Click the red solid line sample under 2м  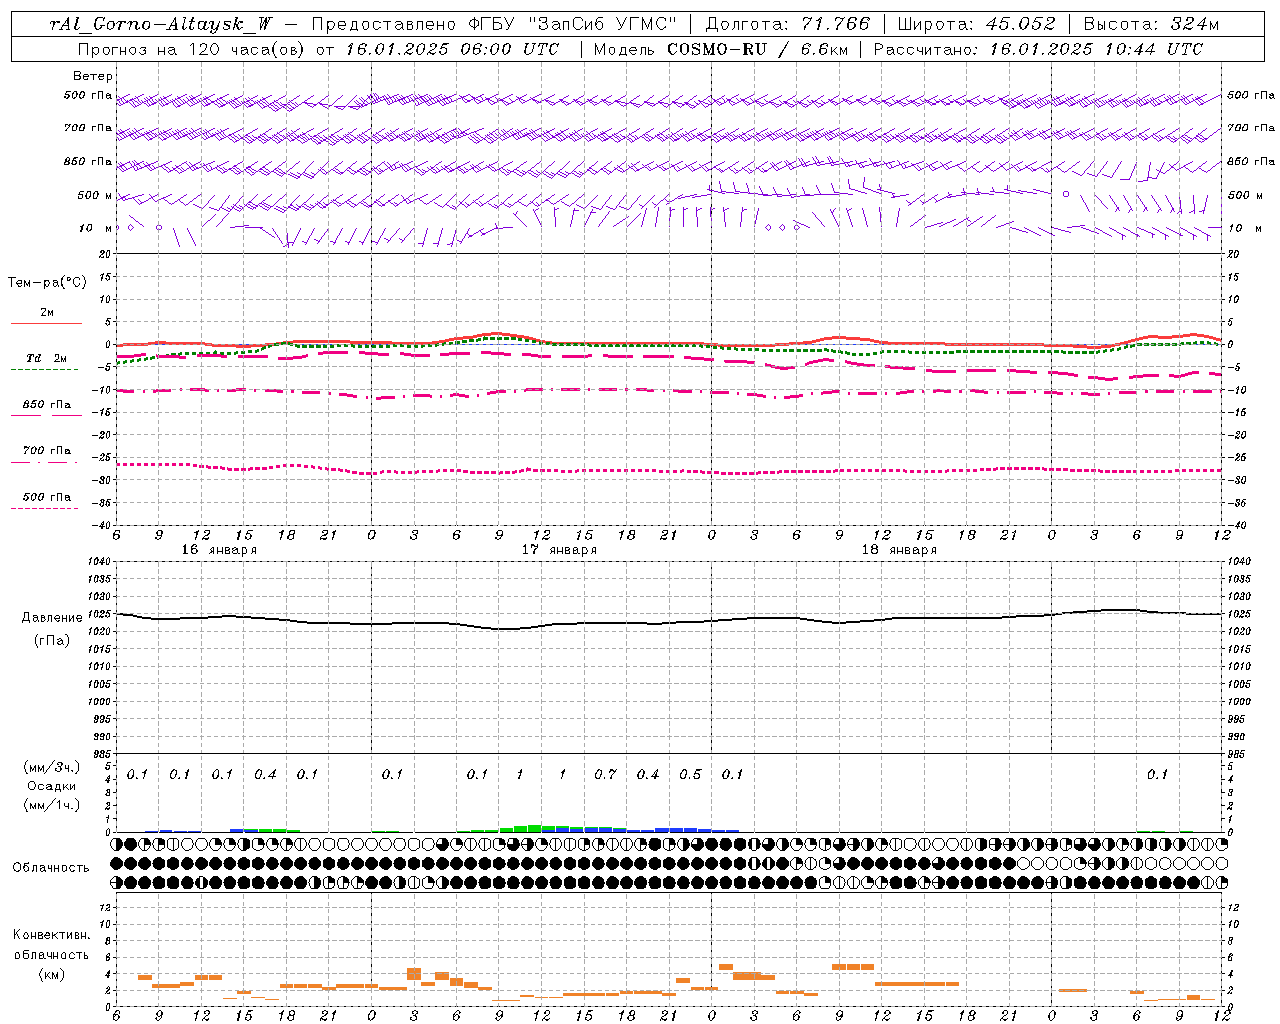coord(46,323)
